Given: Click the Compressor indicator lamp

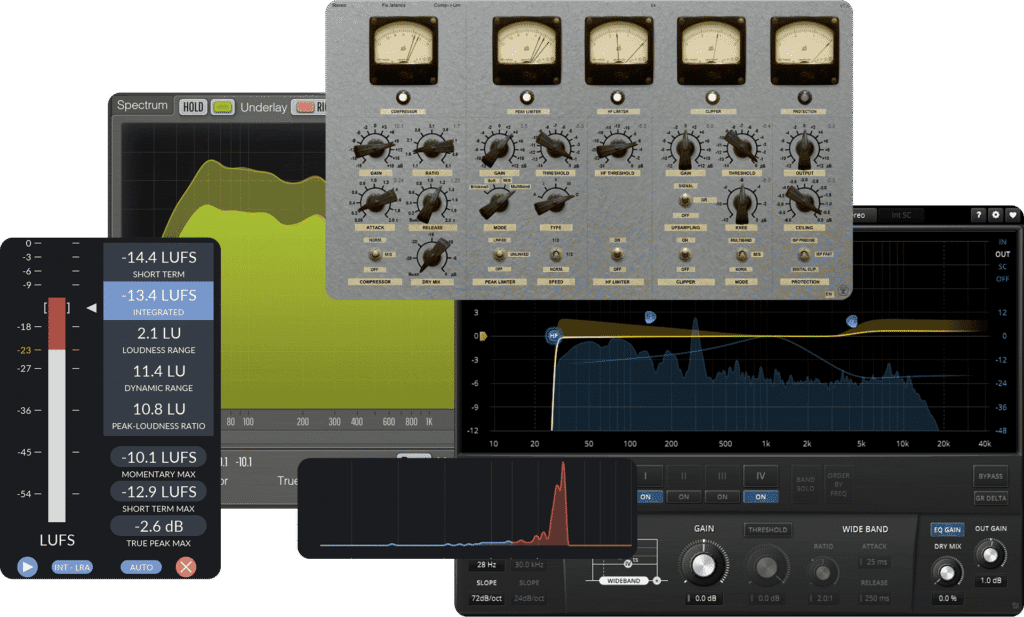Looking at the screenshot, I should pos(404,97).
